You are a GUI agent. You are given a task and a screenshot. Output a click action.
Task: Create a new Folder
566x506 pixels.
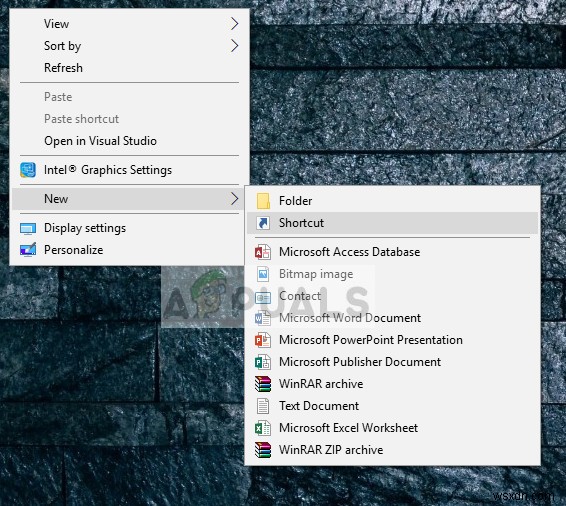tap(393, 201)
